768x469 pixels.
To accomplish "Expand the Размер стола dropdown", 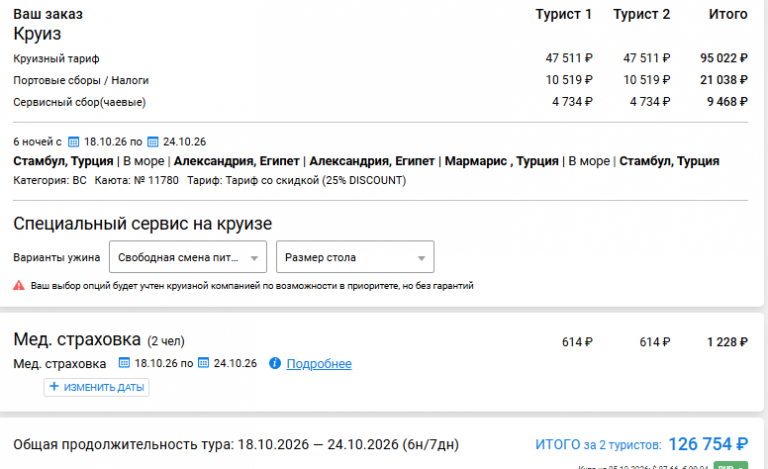I will click(x=355, y=257).
